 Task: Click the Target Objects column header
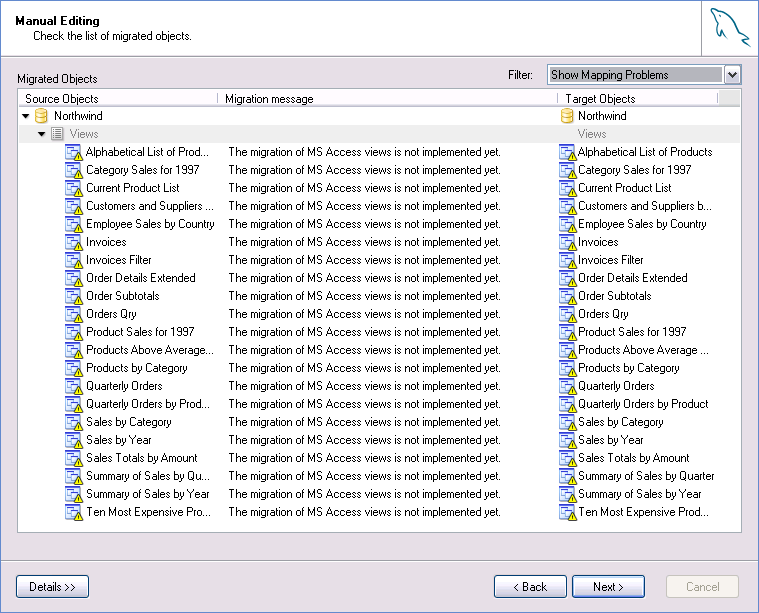pos(638,99)
